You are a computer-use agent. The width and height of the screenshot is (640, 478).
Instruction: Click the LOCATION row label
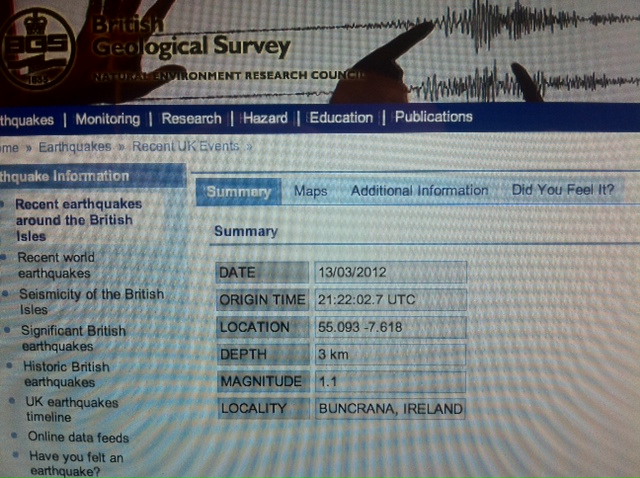pyautogui.click(x=263, y=327)
